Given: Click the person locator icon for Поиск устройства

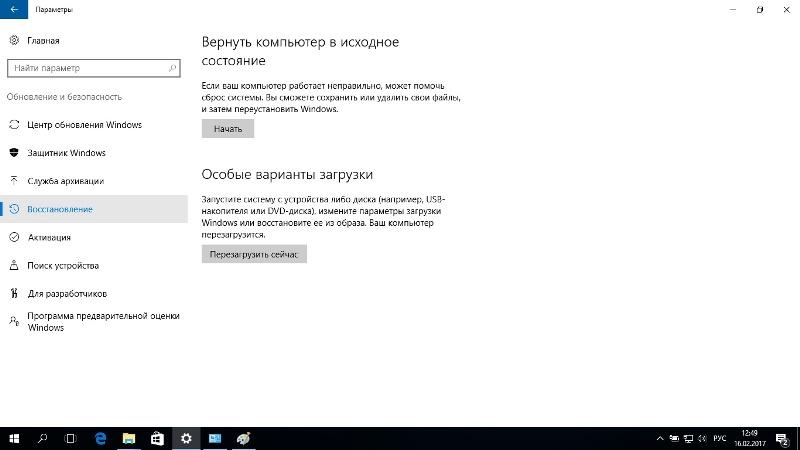Looking at the screenshot, I should 14,265.
